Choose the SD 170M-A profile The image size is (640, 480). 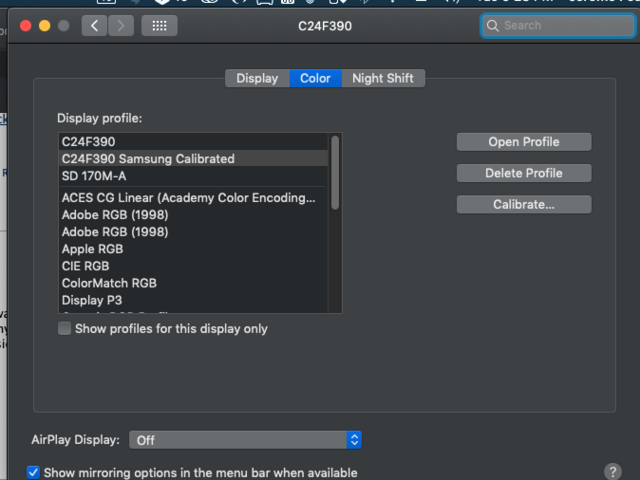193,176
